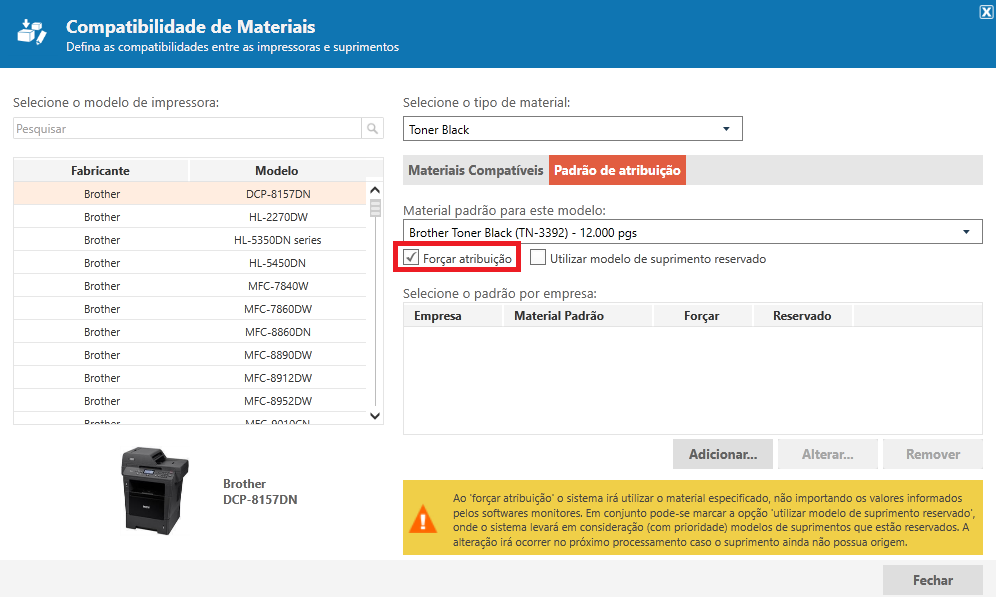996x597 pixels.
Task: Choose the MFC-8890DW printer model
Action: 190,355
